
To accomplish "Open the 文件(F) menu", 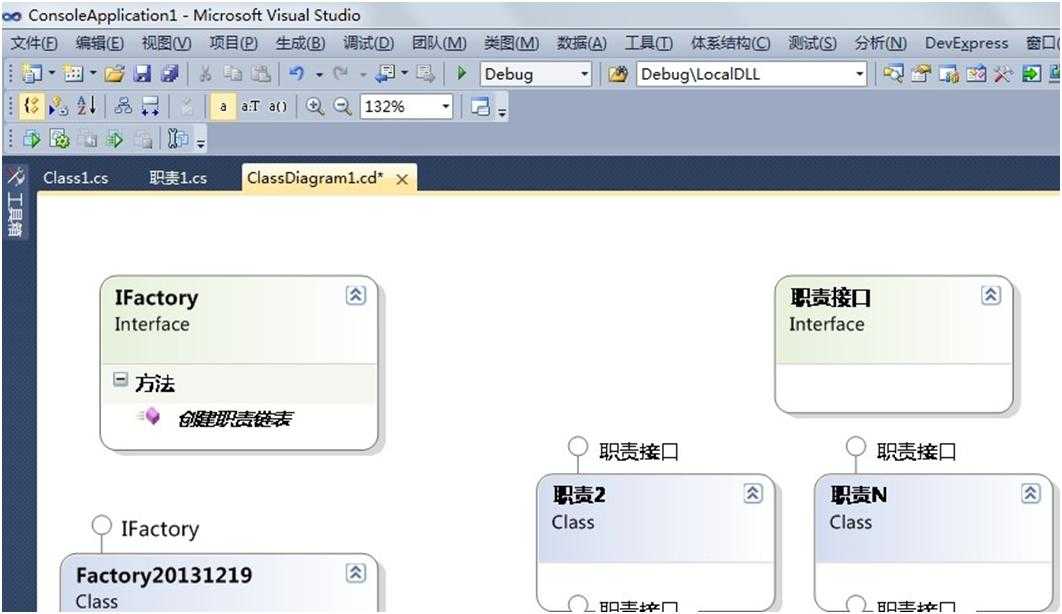I will tap(34, 43).
